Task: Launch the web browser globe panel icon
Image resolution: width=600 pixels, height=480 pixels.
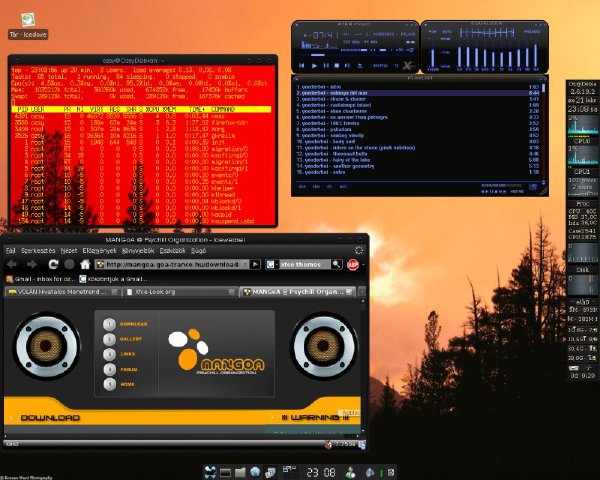Action: pyautogui.click(x=255, y=472)
